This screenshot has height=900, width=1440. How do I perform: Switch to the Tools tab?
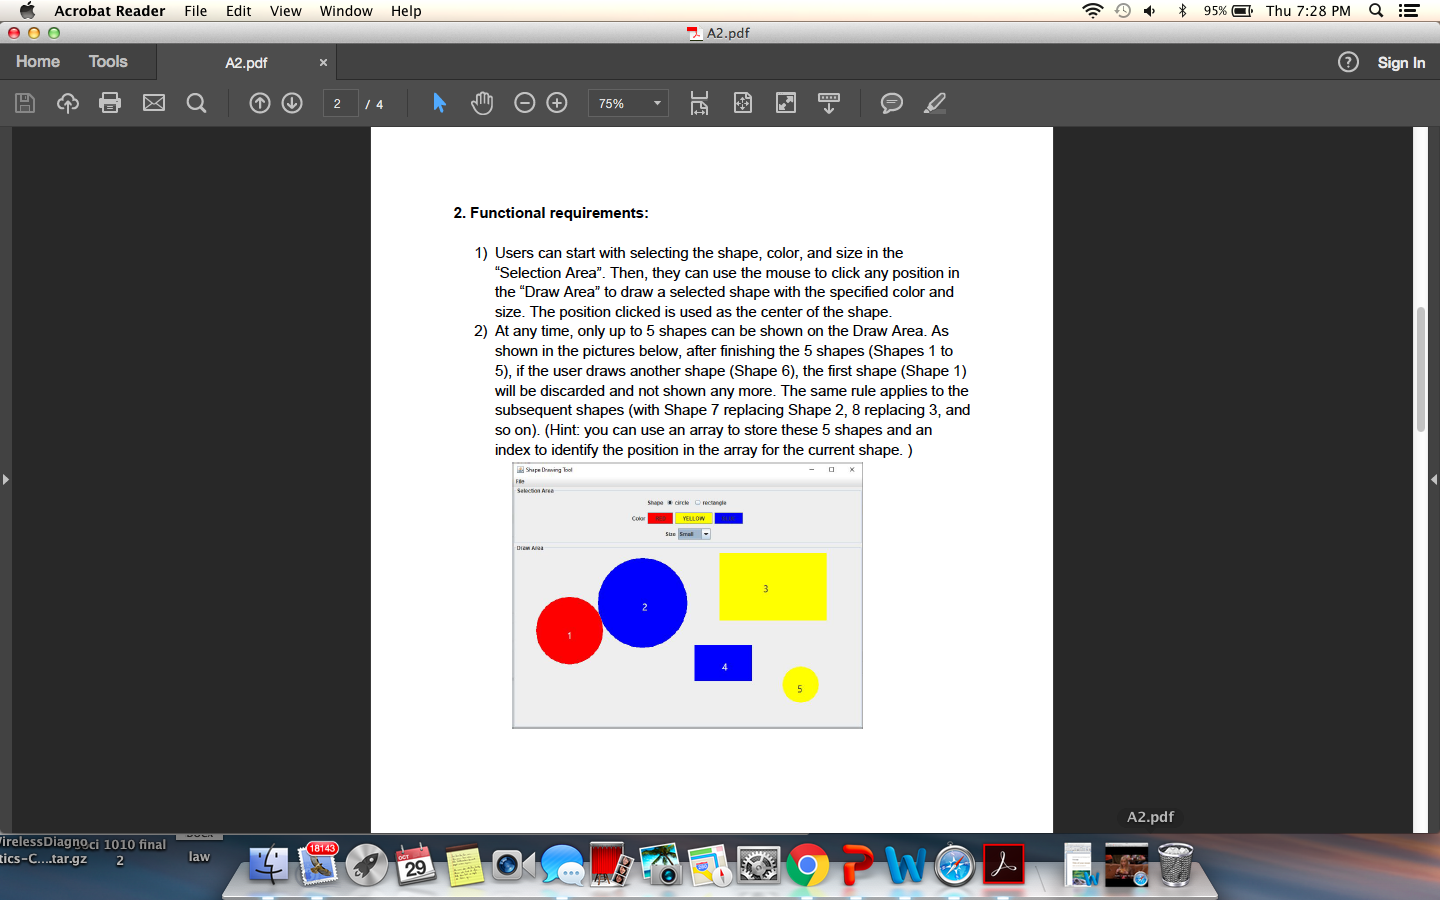click(108, 61)
